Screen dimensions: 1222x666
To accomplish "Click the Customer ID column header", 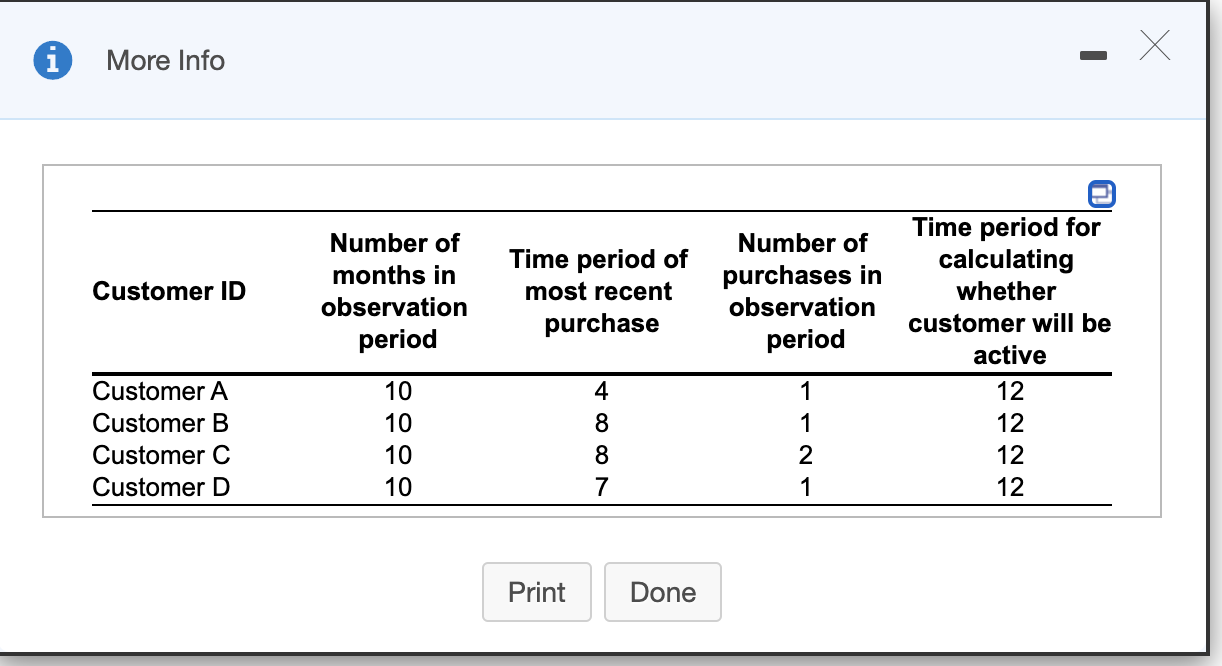I will 168,291.
